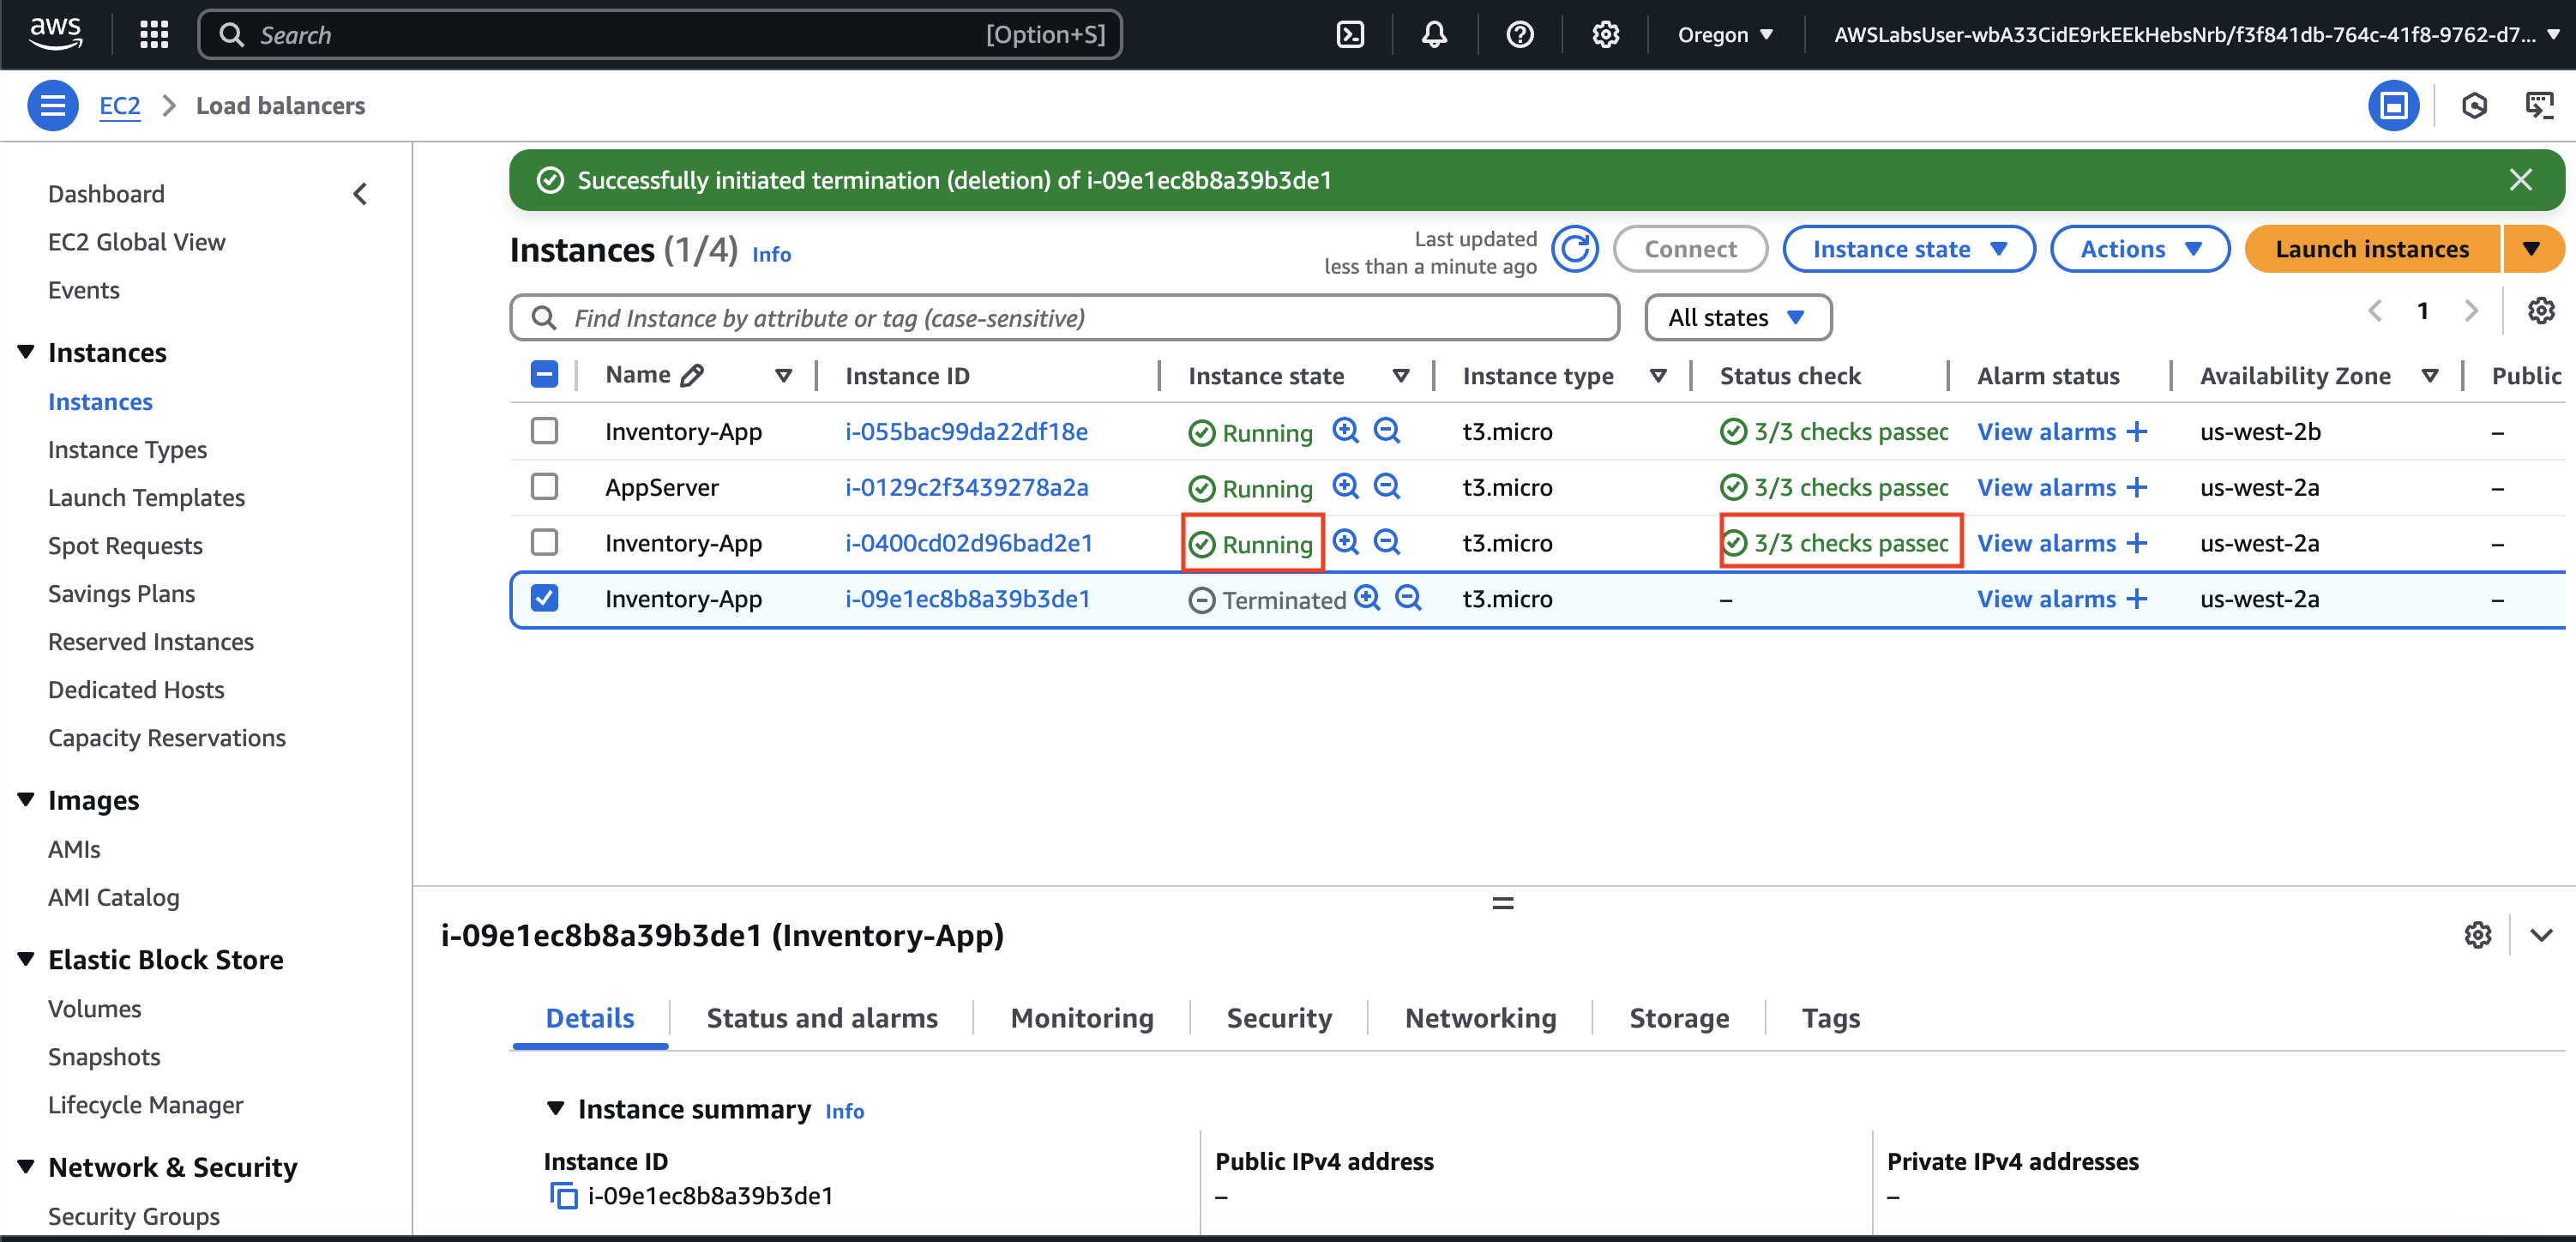2576x1242 pixels.
Task: Click the Launch instances button
Action: pos(2371,249)
